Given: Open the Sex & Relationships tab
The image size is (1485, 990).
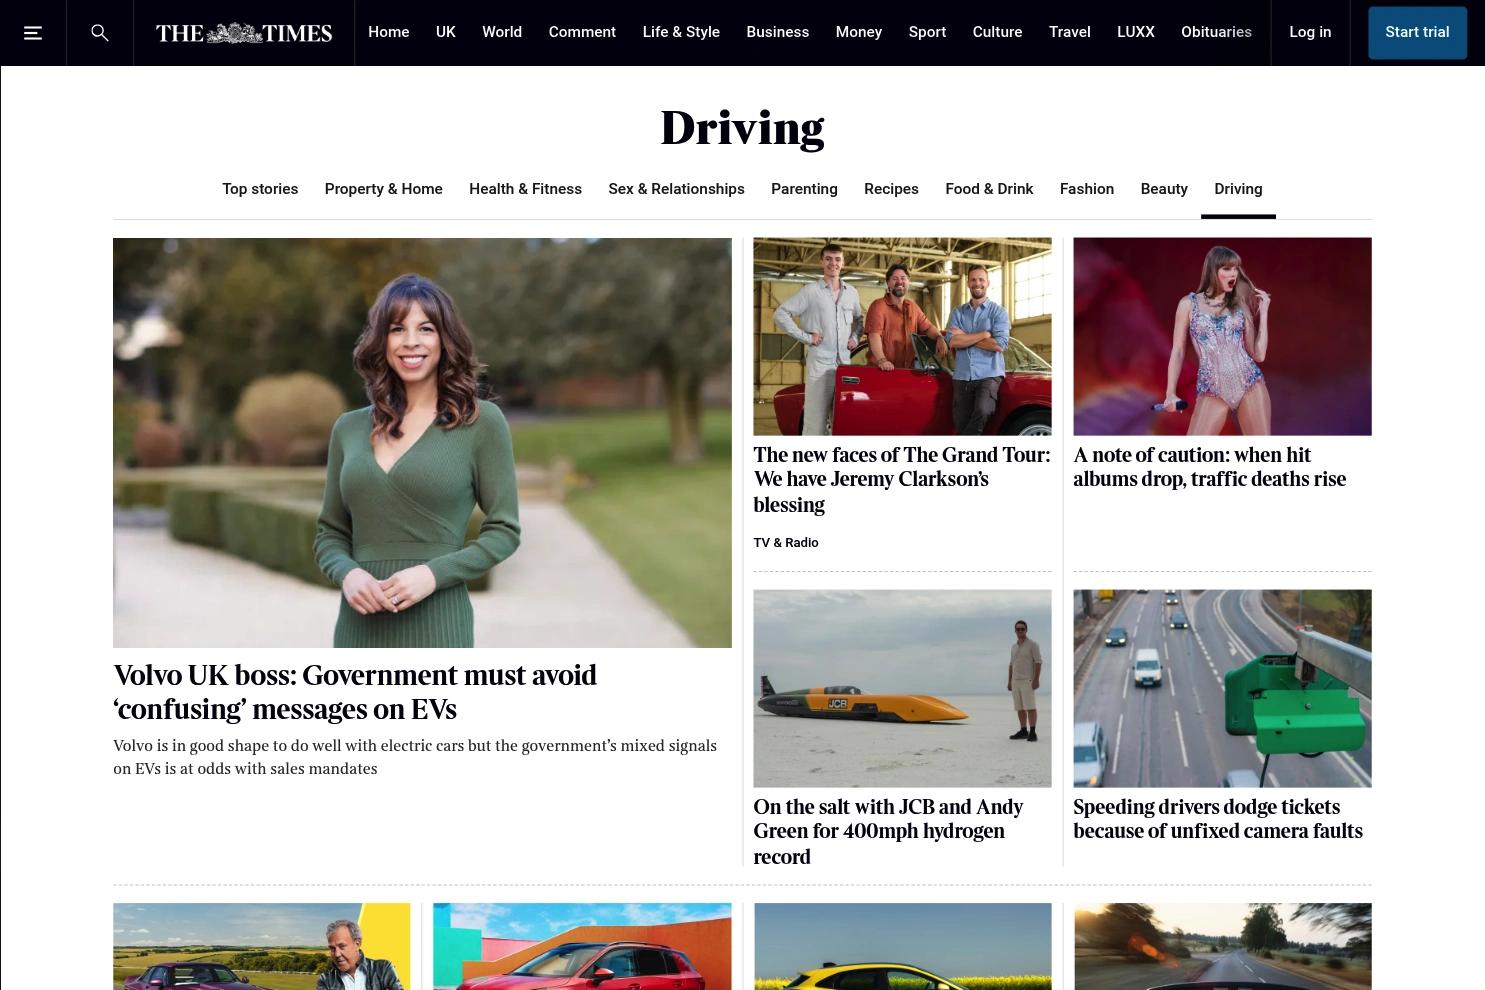Looking at the screenshot, I should tap(676, 189).
